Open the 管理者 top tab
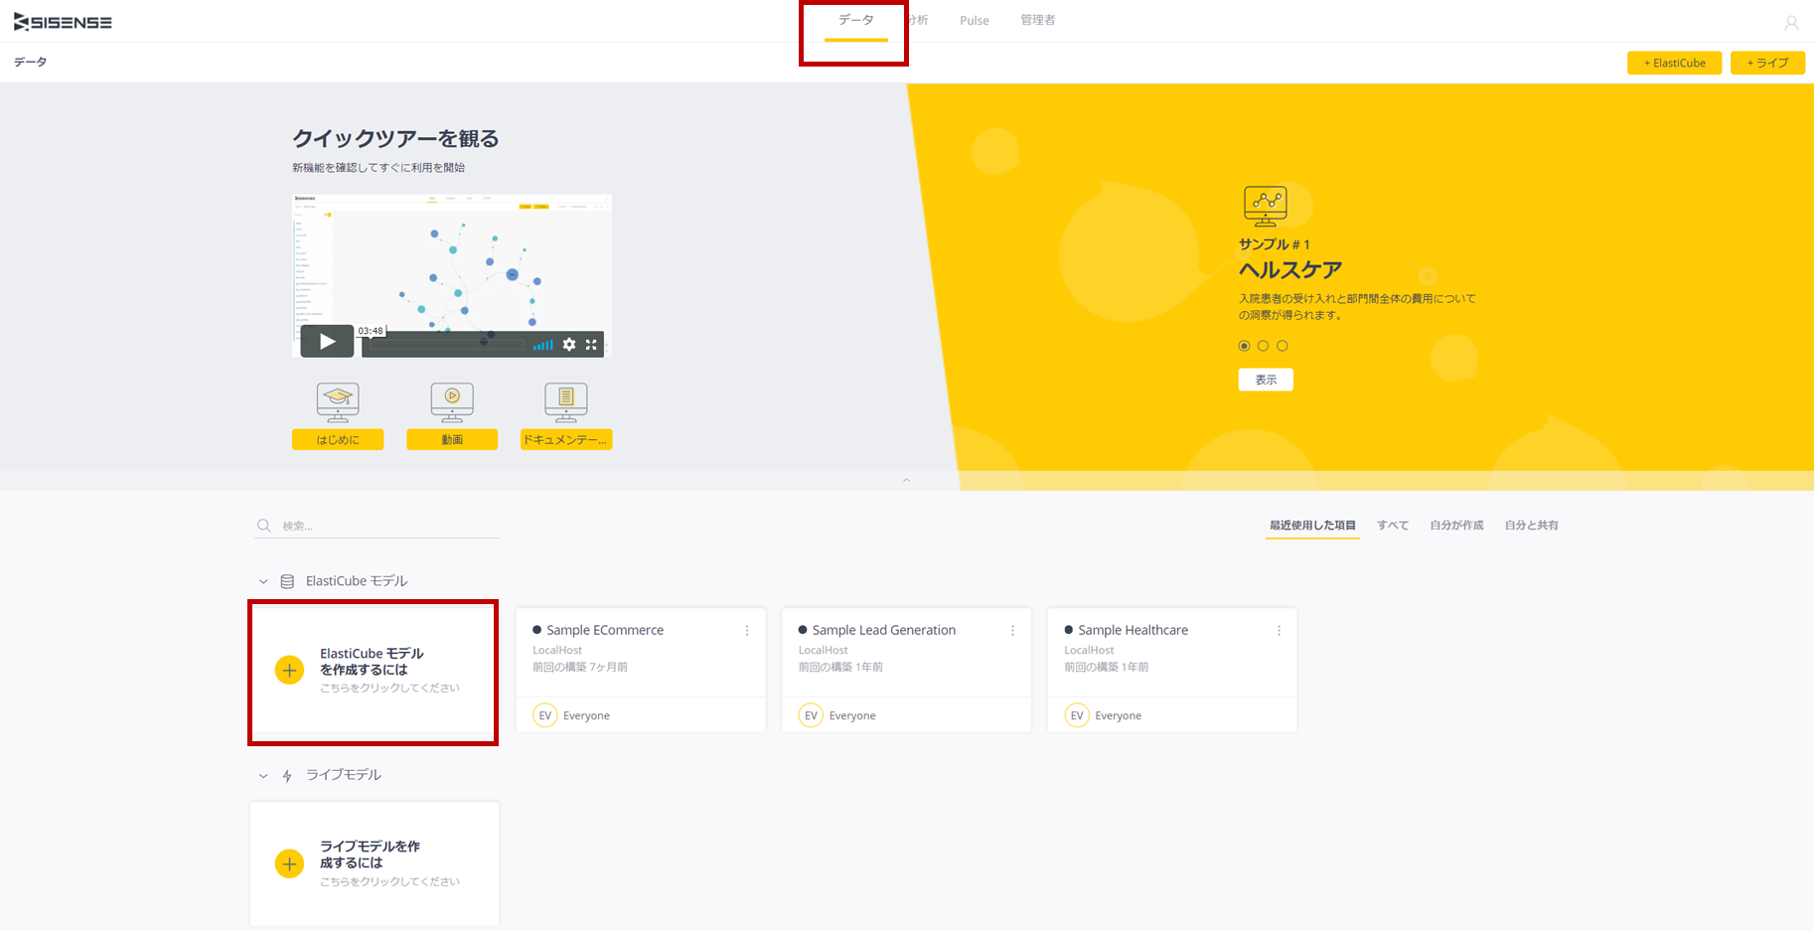1814x931 pixels. coord(1037,21)
